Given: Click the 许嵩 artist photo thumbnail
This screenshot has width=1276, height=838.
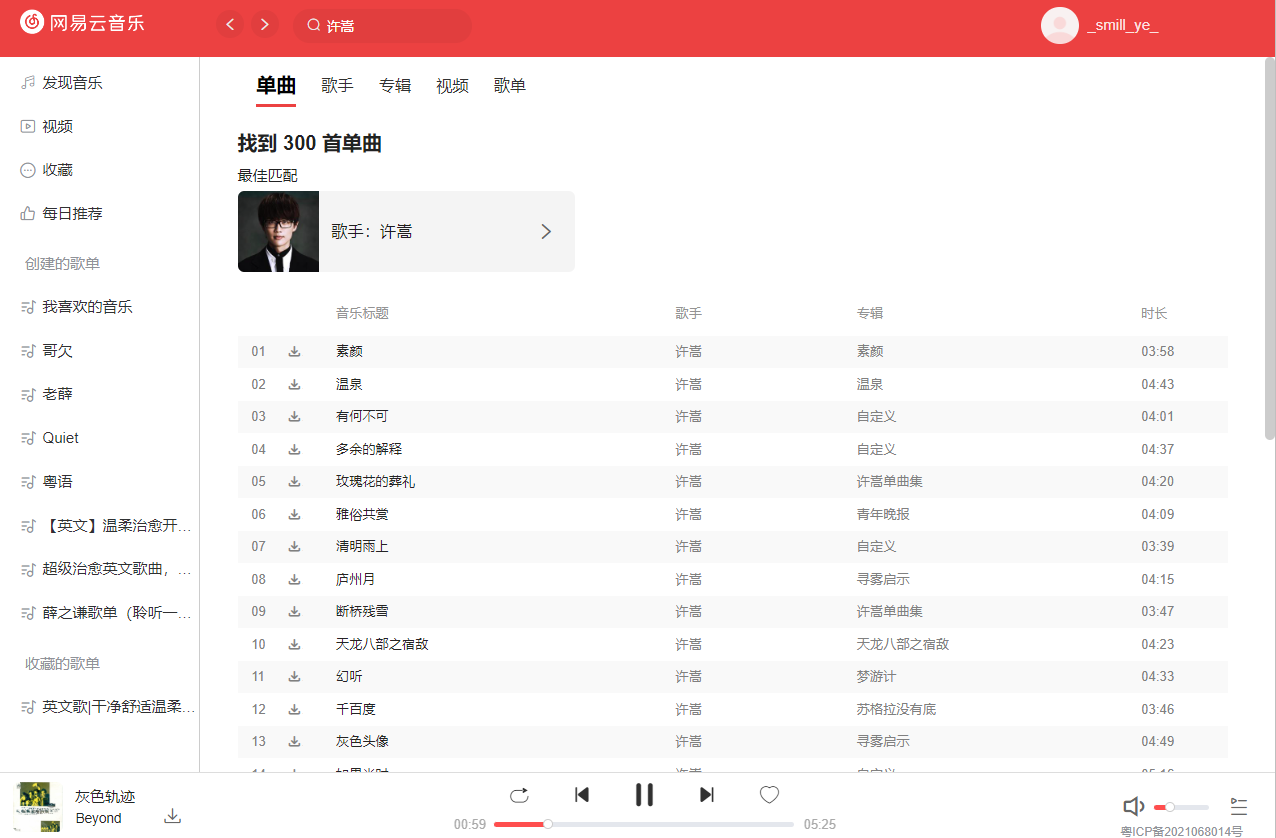Looking at the screenshot, I should click(x=278, y=232).
